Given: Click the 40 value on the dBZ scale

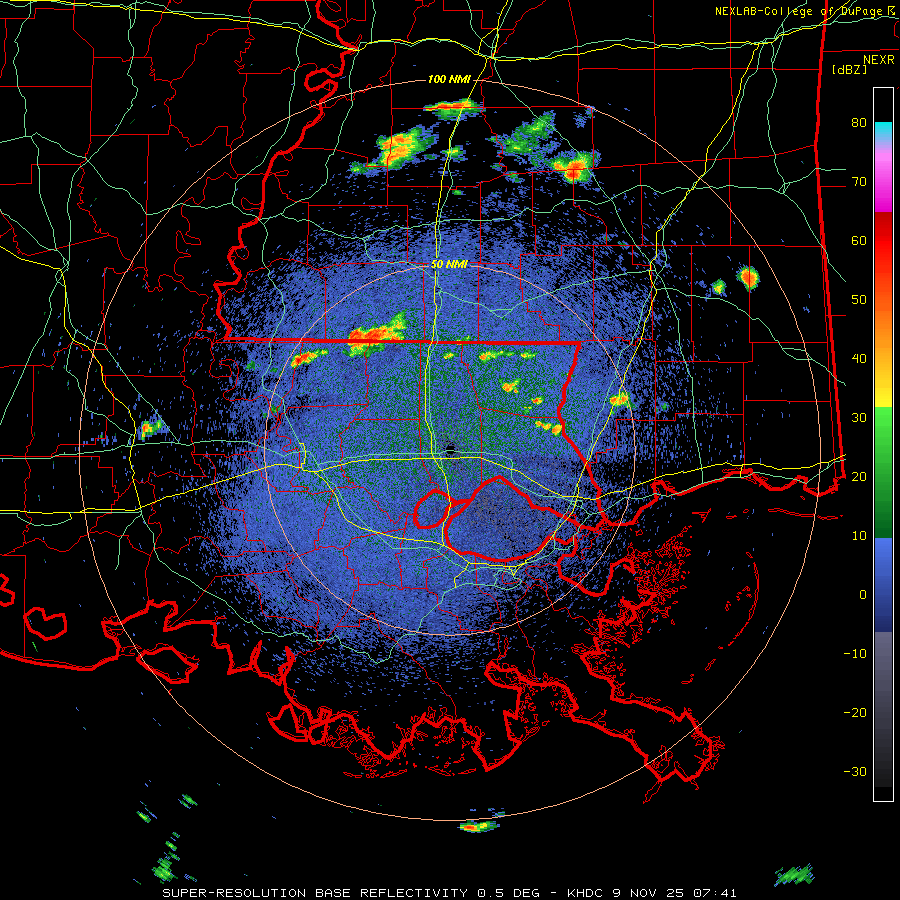Looking at the screenshot, I should [x=859, y=358].
